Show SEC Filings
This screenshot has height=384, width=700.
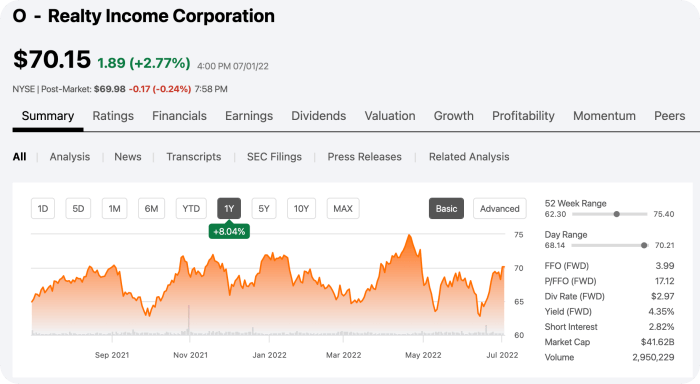pyautogui.click(x=274, y=157)
